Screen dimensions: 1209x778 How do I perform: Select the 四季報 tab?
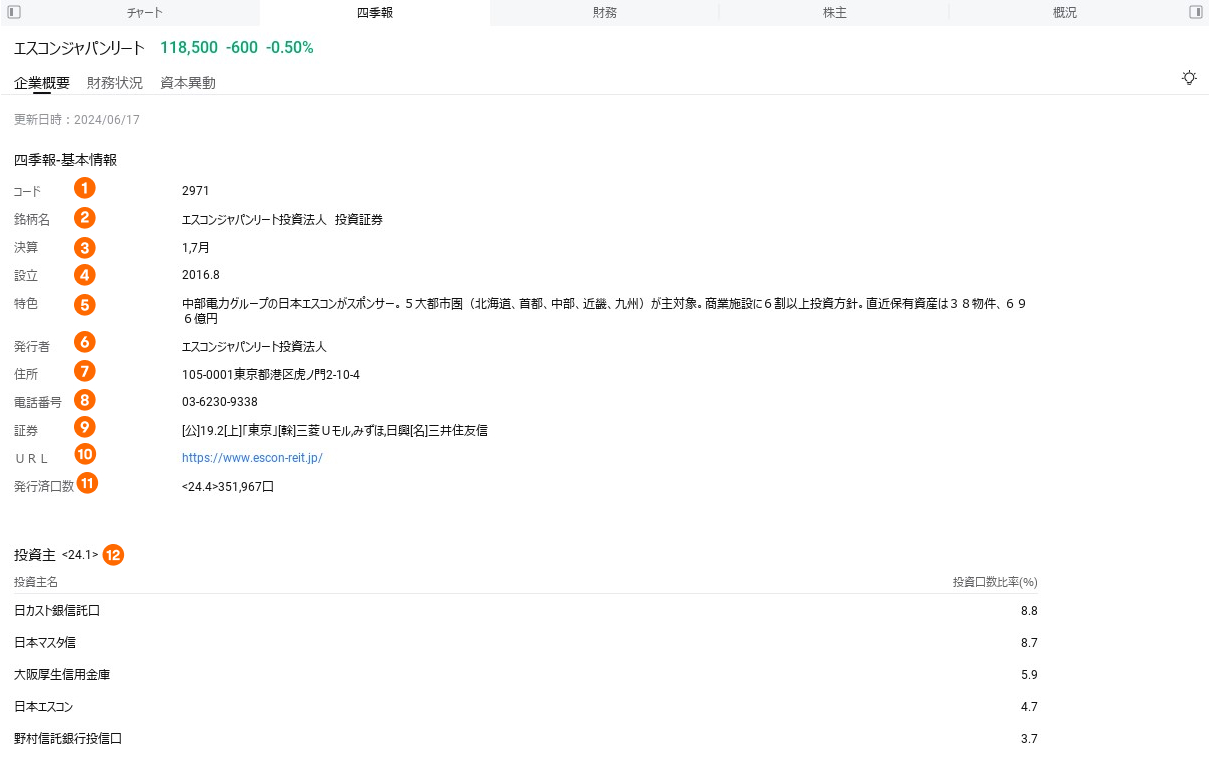coord(375,13)
